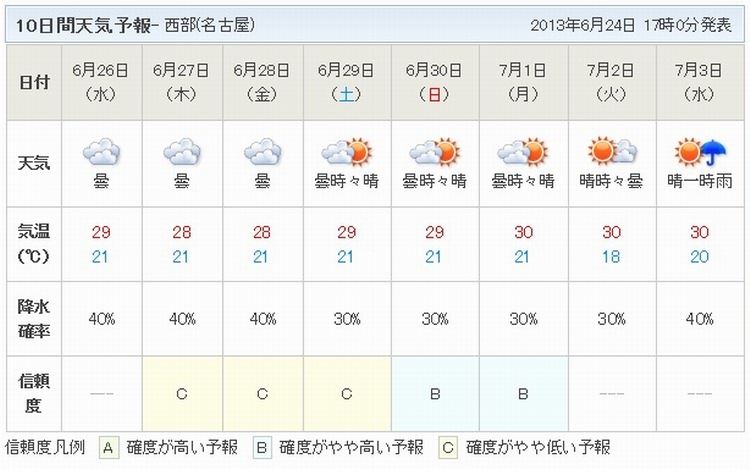Viewport: 750px width, 470px height.
Task: Click the sunny-cloudy icon for July 2
Action: pyautogui.click(x=612, y=152)
